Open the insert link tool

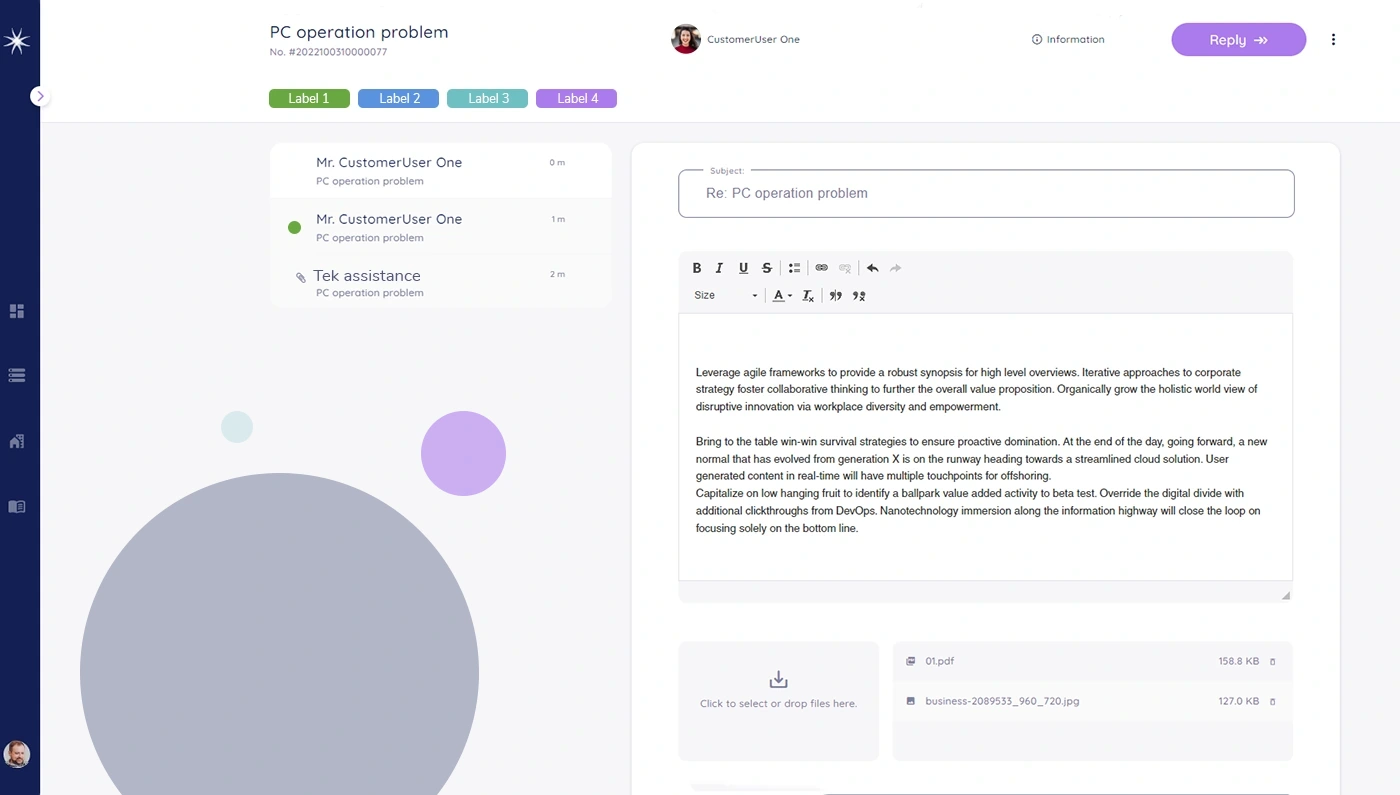821,267
